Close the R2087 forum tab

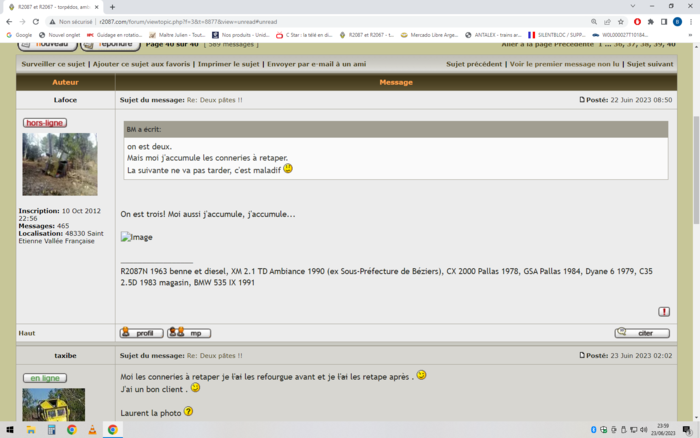coord(96,7)
